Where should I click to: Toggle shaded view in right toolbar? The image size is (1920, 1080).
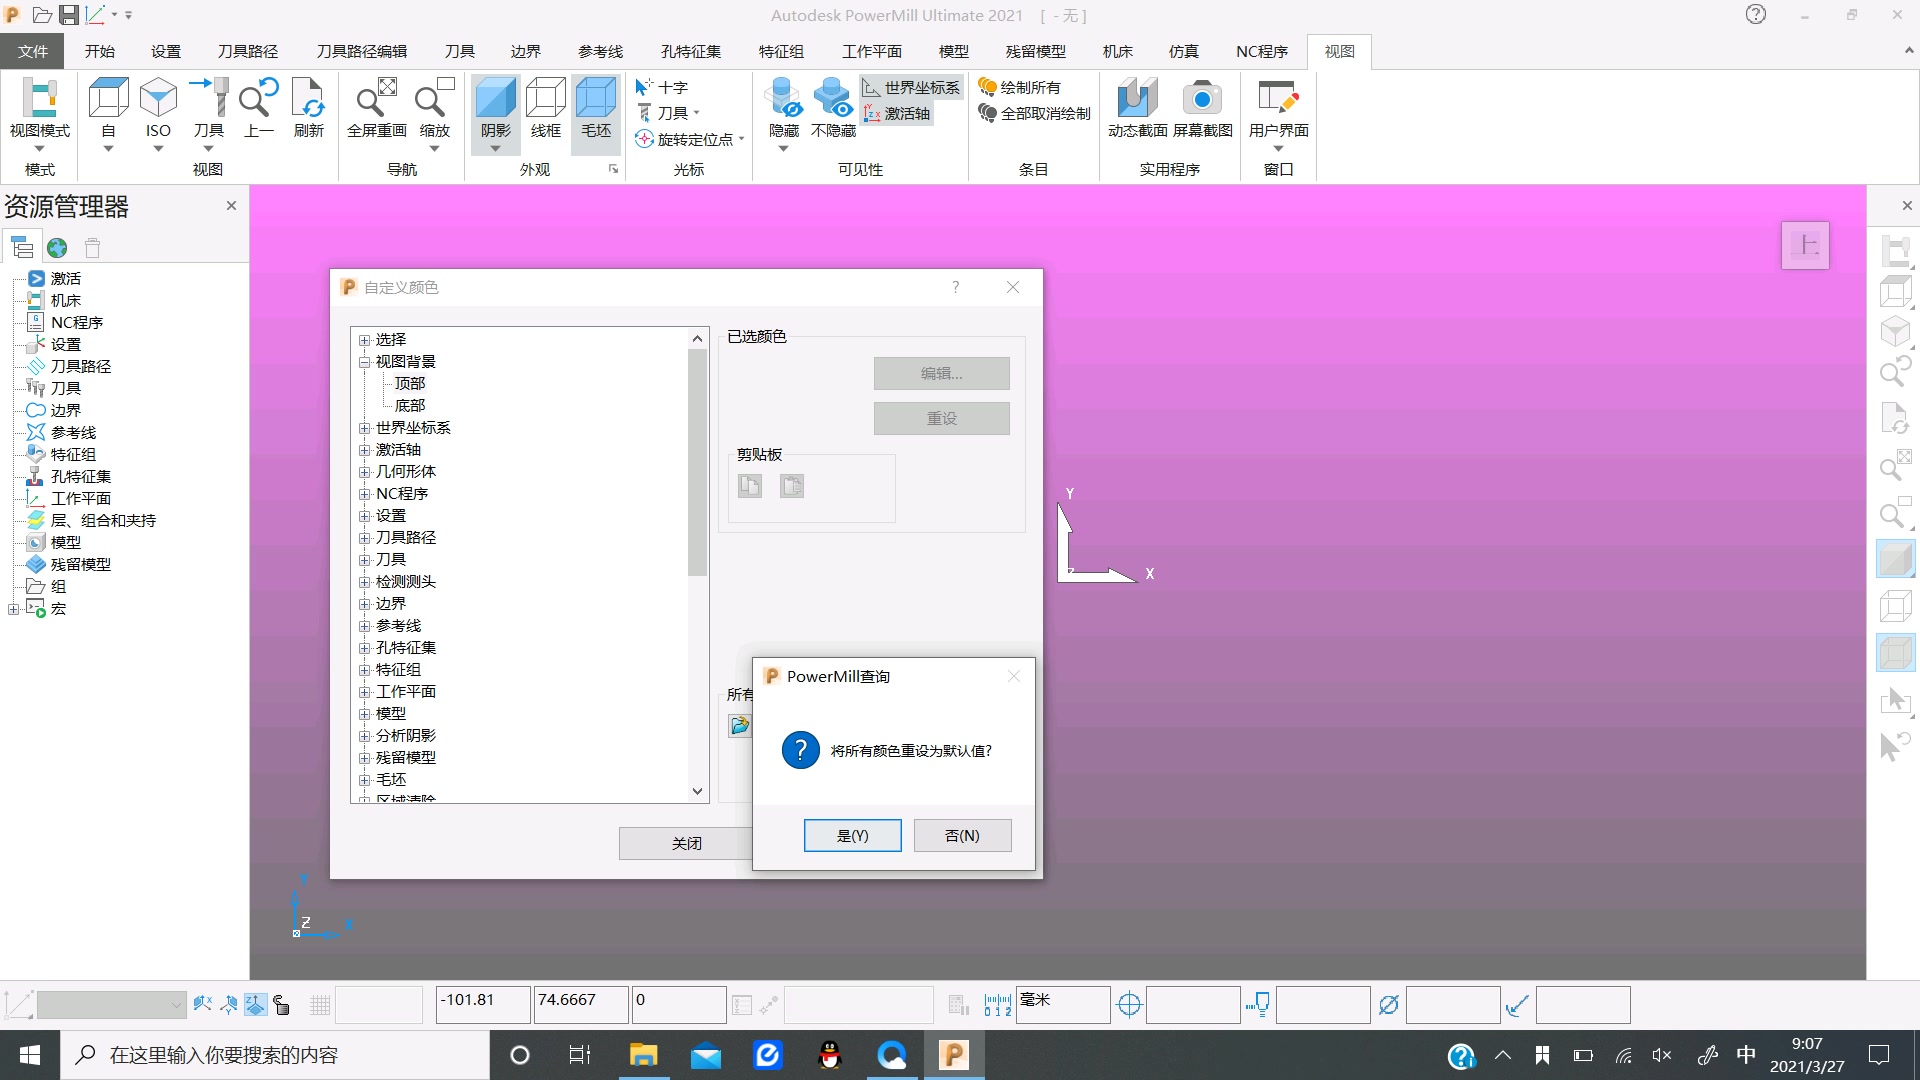pyautogui.click(x=1895, y=560)
